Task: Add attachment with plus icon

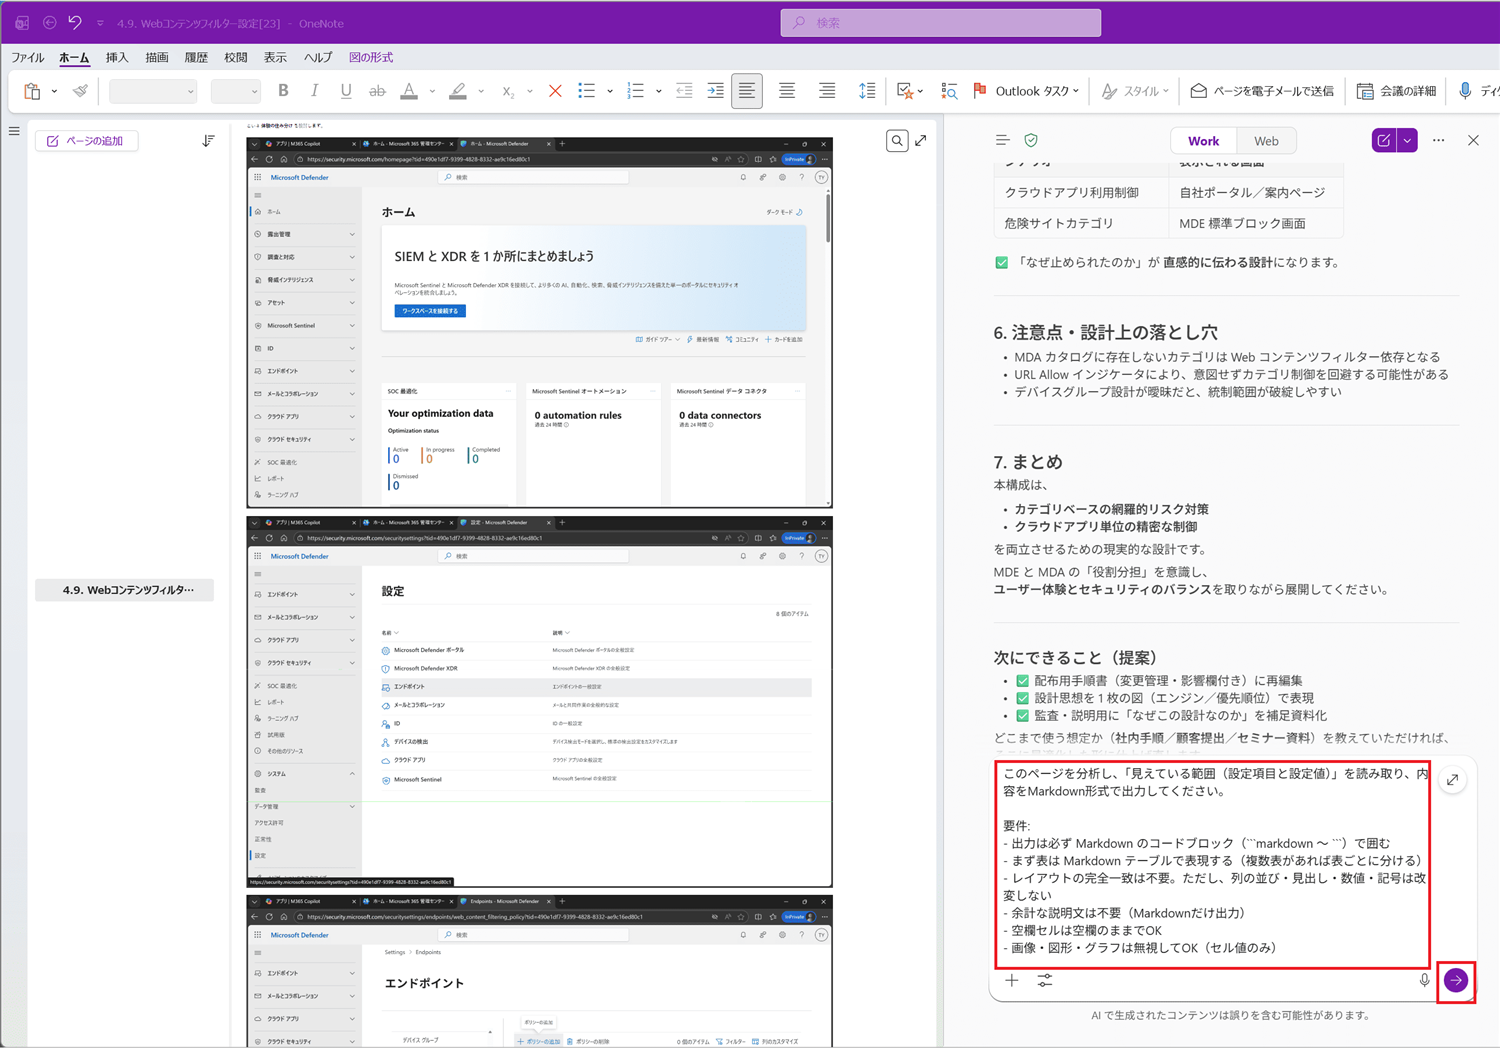Action: [1012, 981]
